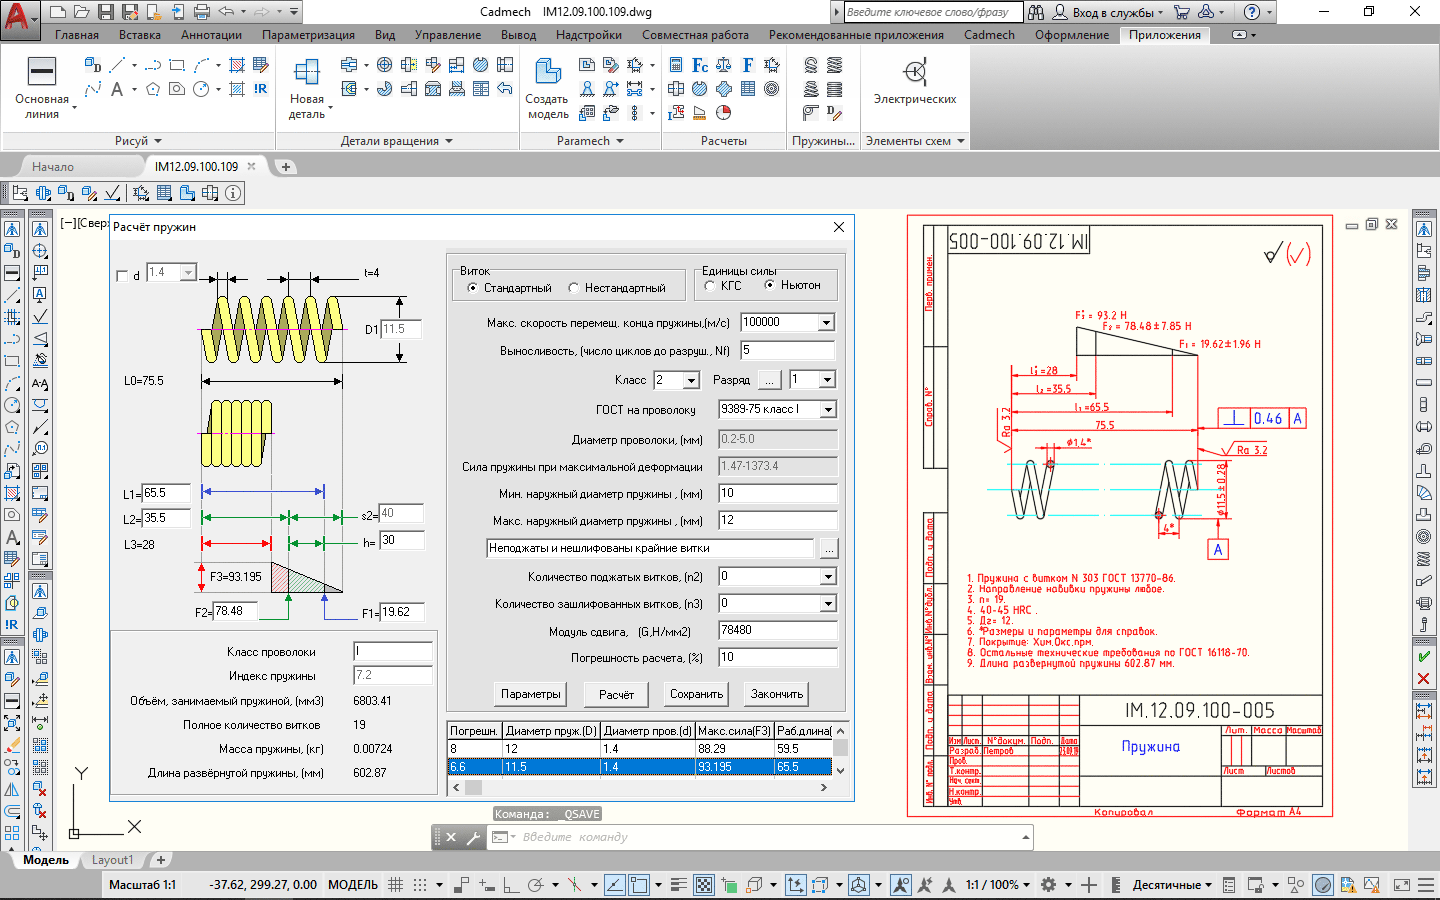This screenshot has width=1440, height=900.
Task: Click the results table horizontal scrollbar
Action: [640, 787]
